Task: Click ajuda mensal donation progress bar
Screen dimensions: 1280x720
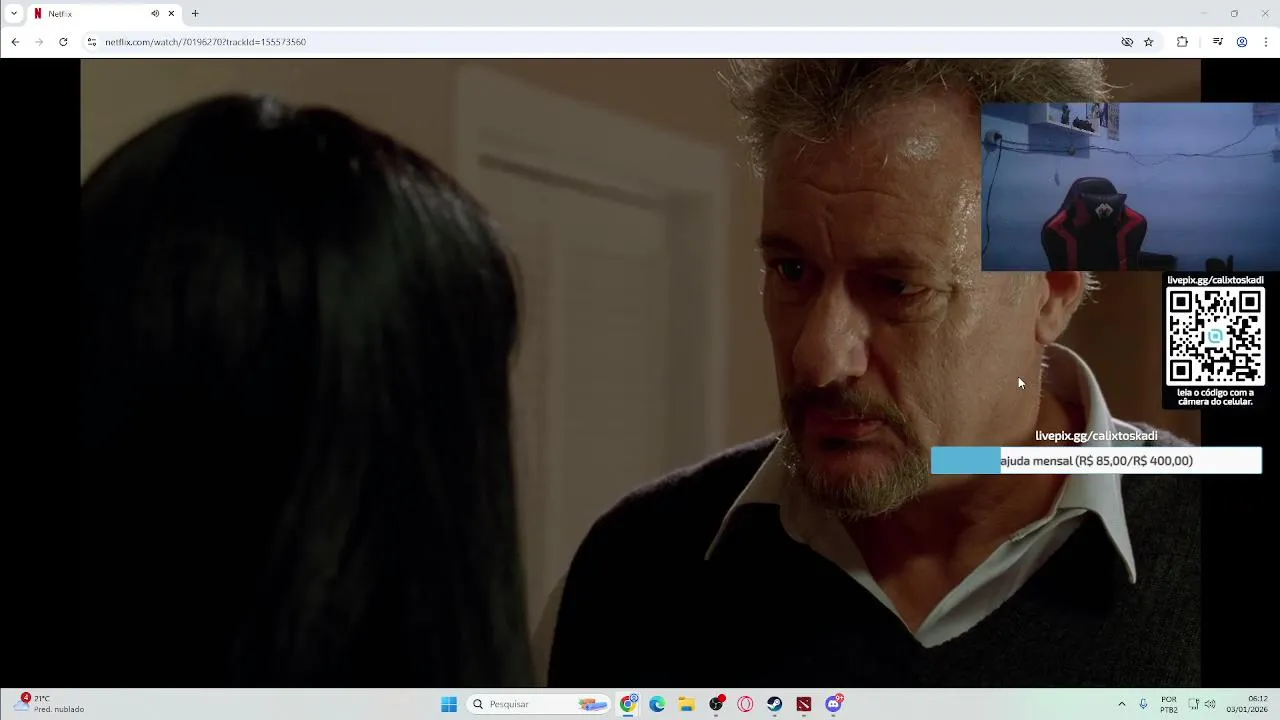Action: pos(1096,461)
